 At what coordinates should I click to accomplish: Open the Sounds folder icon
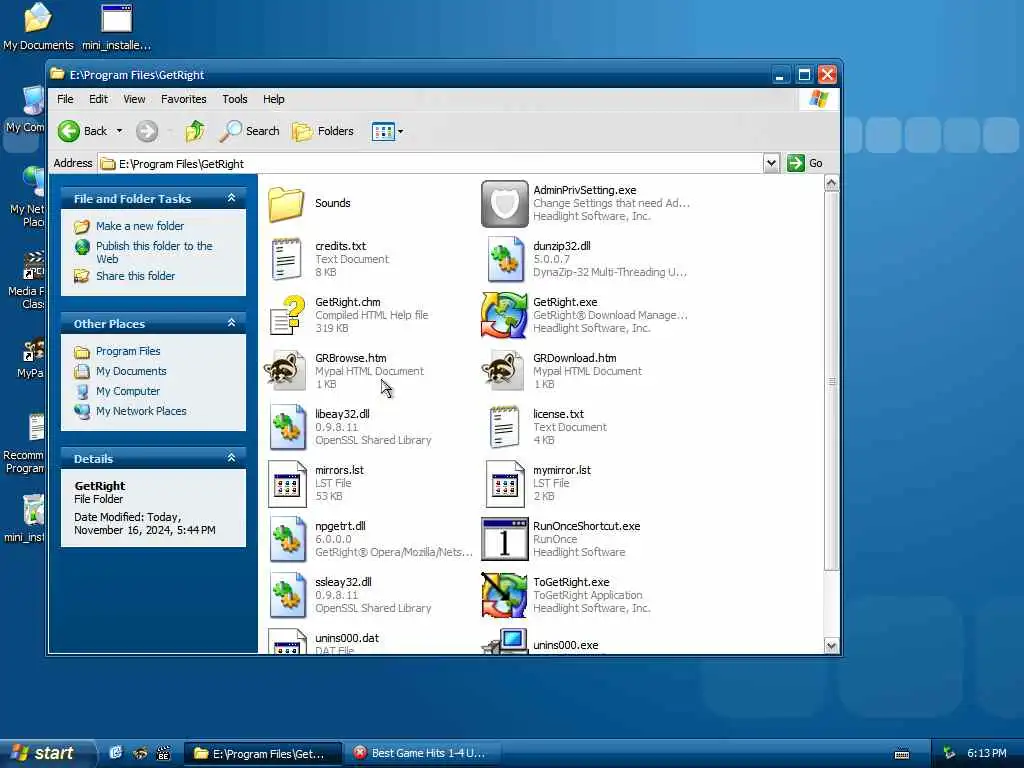pyautogui.click(x=286, y=204)
